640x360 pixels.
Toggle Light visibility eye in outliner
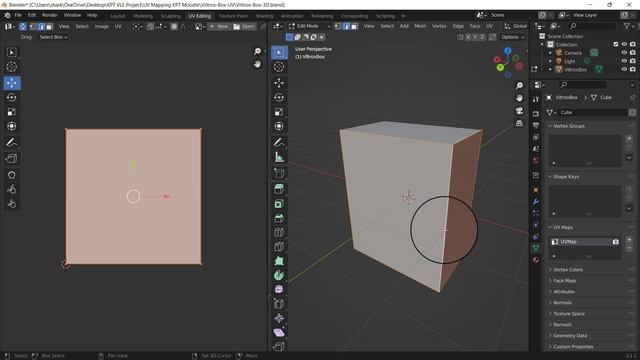pos(624,61)
